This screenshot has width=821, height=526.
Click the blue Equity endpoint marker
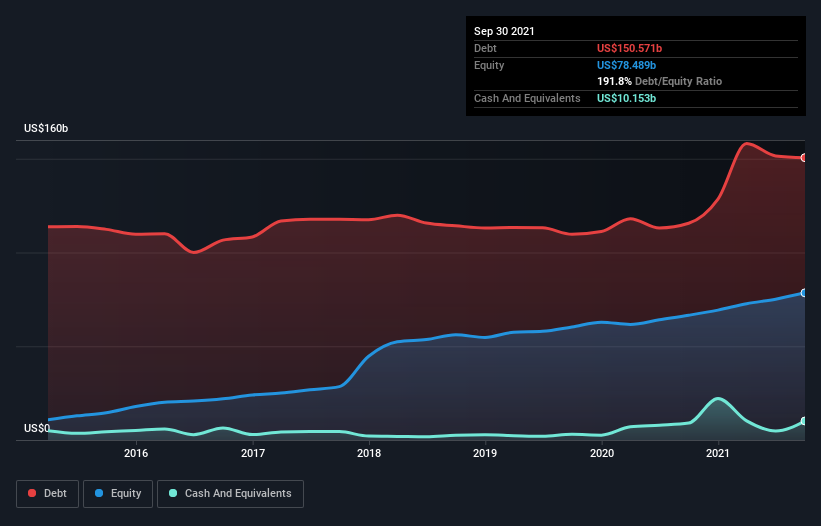804,293
